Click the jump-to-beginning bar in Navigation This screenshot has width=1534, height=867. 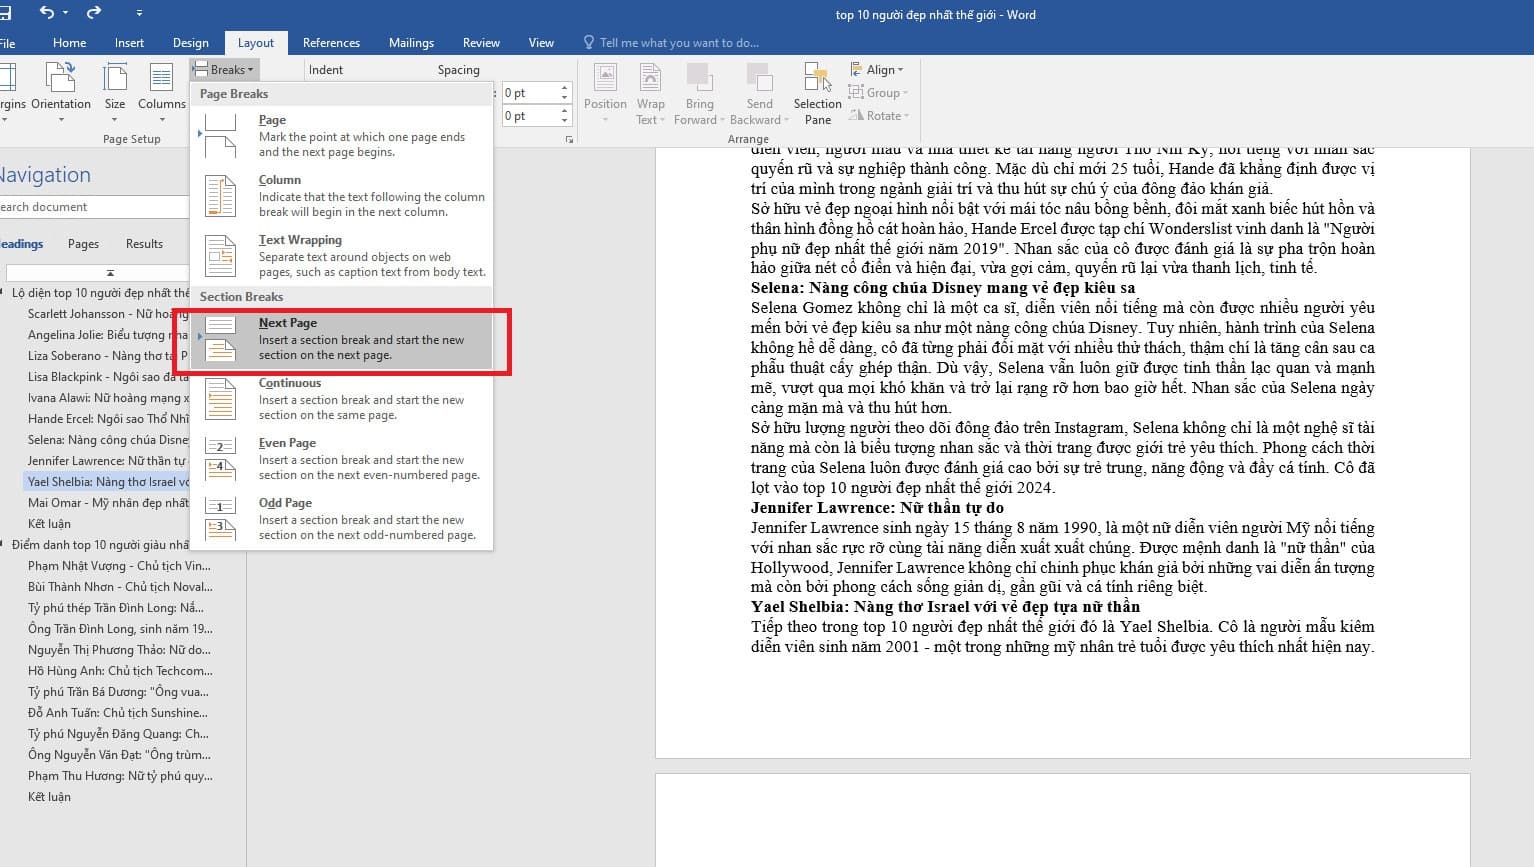click(x=97, y=272)
